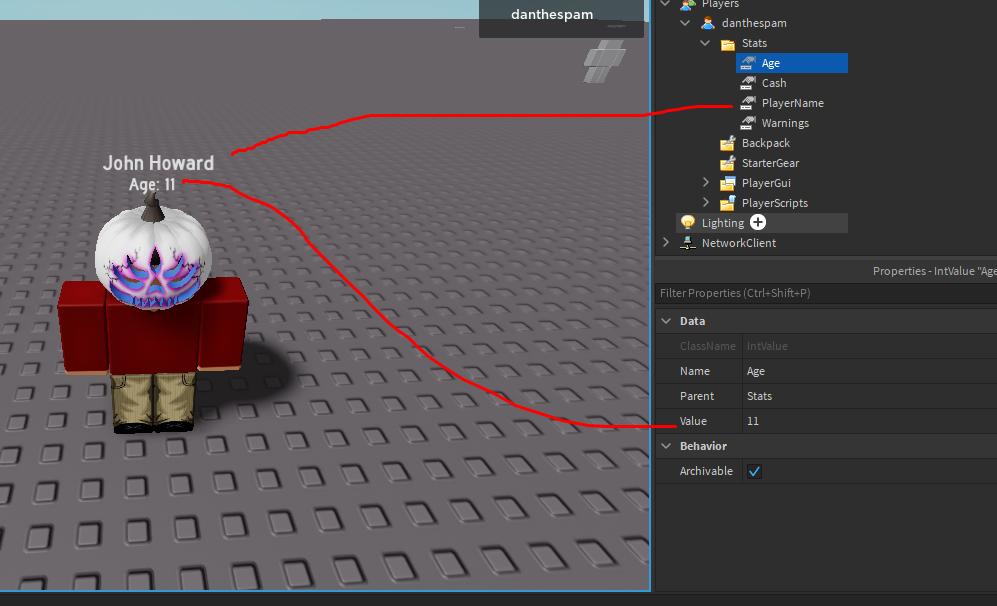The height and width of the screenshot is (606, 997).
Task: Click the plus button next to Lighting
Action: pyautogui.click(x=758, y=222)
